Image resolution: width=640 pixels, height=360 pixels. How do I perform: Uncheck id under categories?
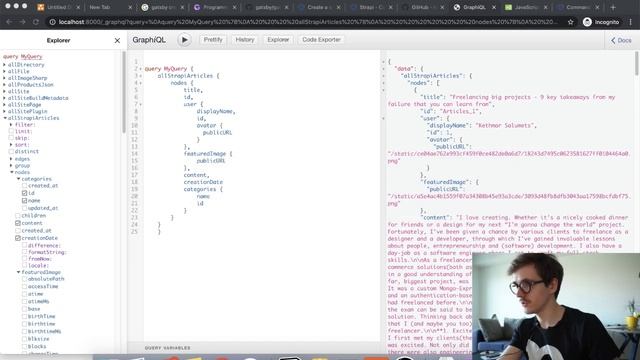click(x=24, y=193)
